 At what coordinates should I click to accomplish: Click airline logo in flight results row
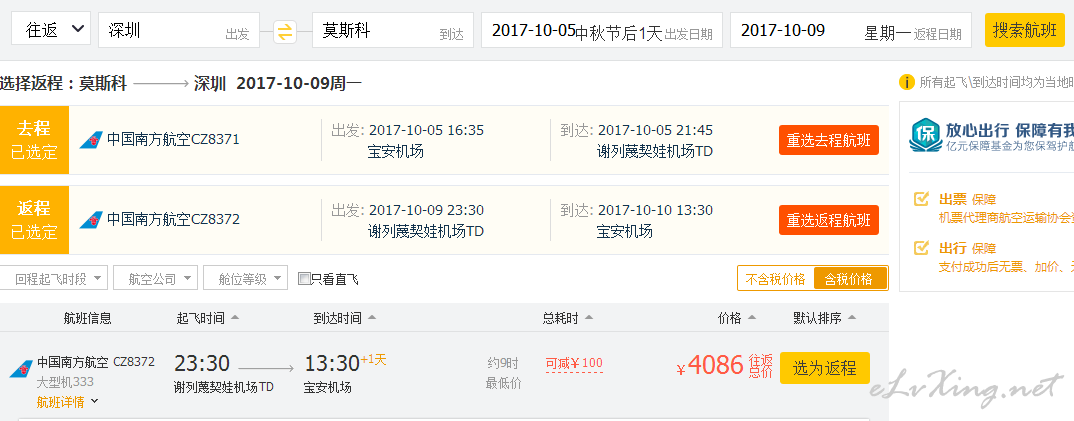[21, 370]
